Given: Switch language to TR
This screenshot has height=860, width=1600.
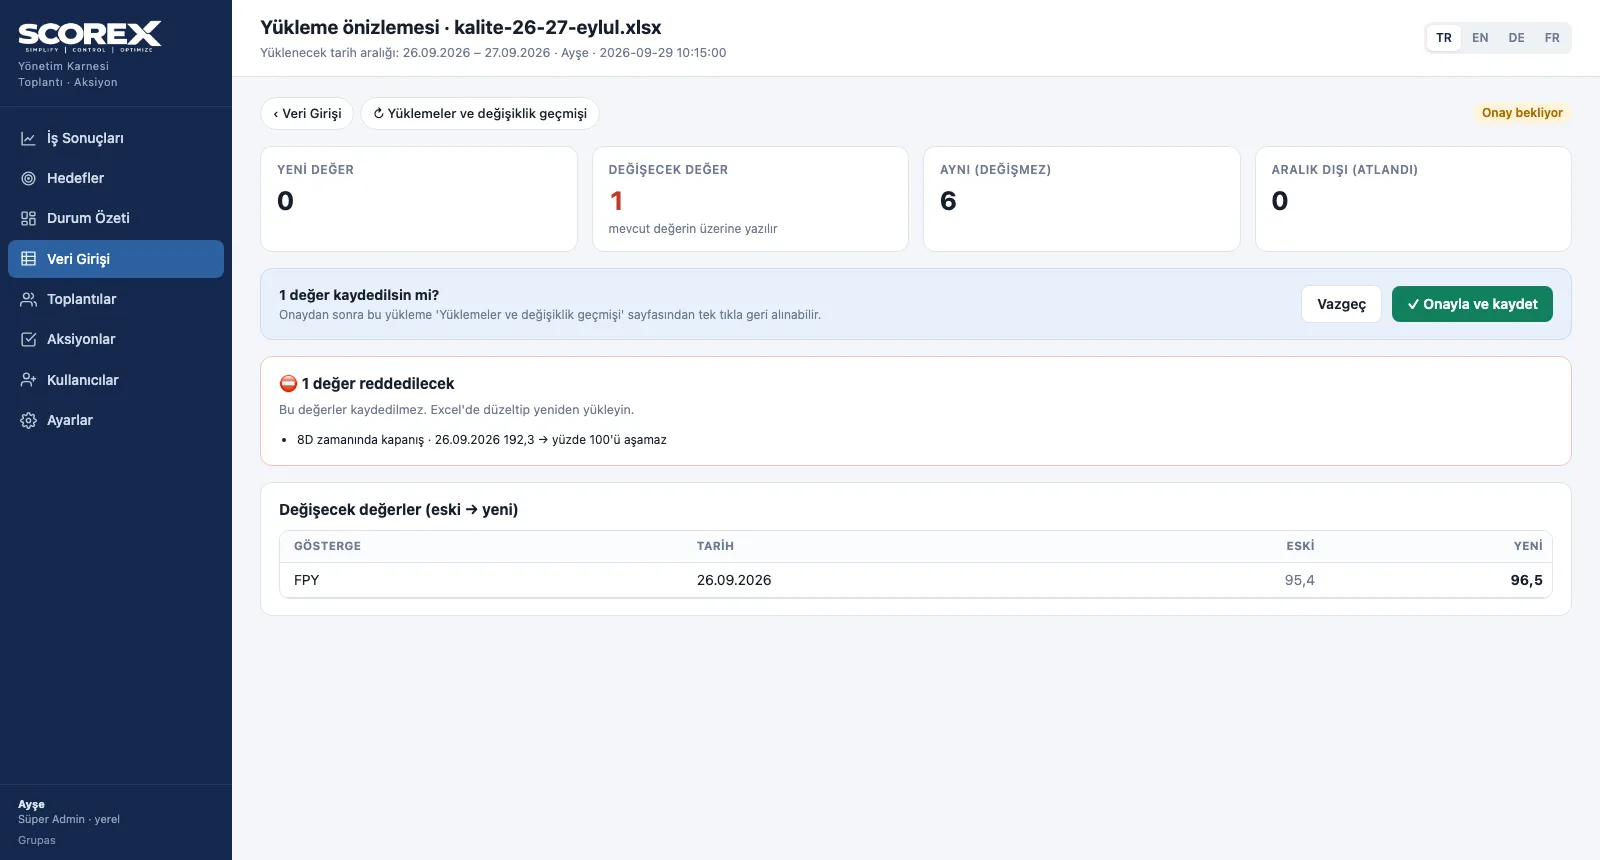Looking at the screenshot, I should click(x=1444, y=38).
